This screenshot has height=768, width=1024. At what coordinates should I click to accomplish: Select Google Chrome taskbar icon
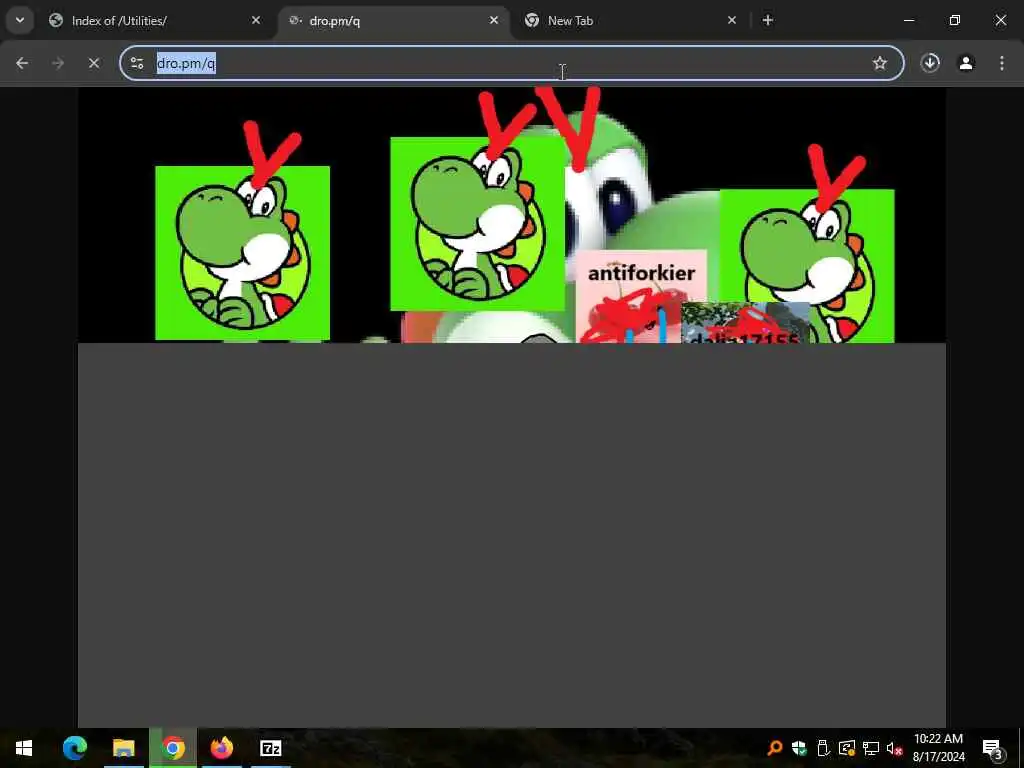(173, 748)
